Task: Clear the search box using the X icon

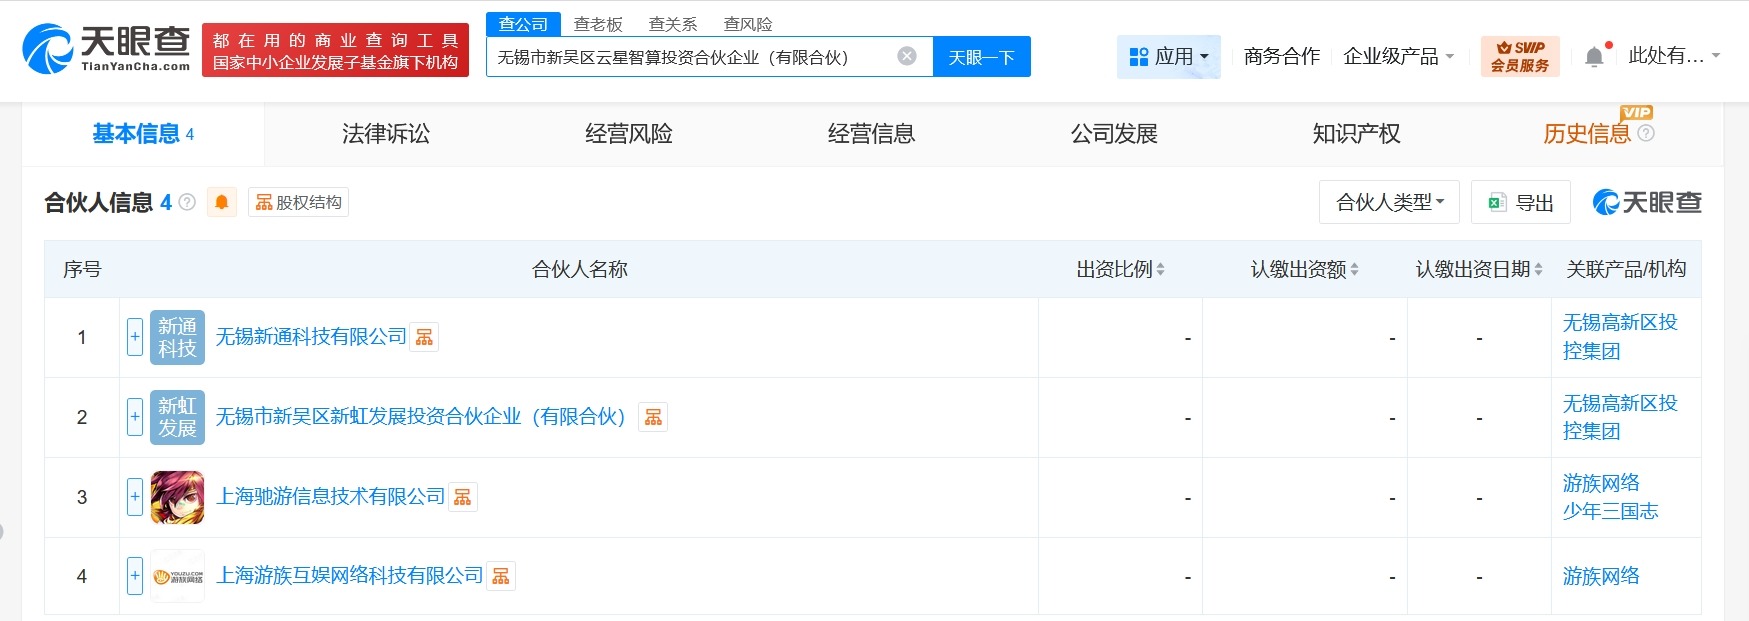Action: (x=906, y=57)
